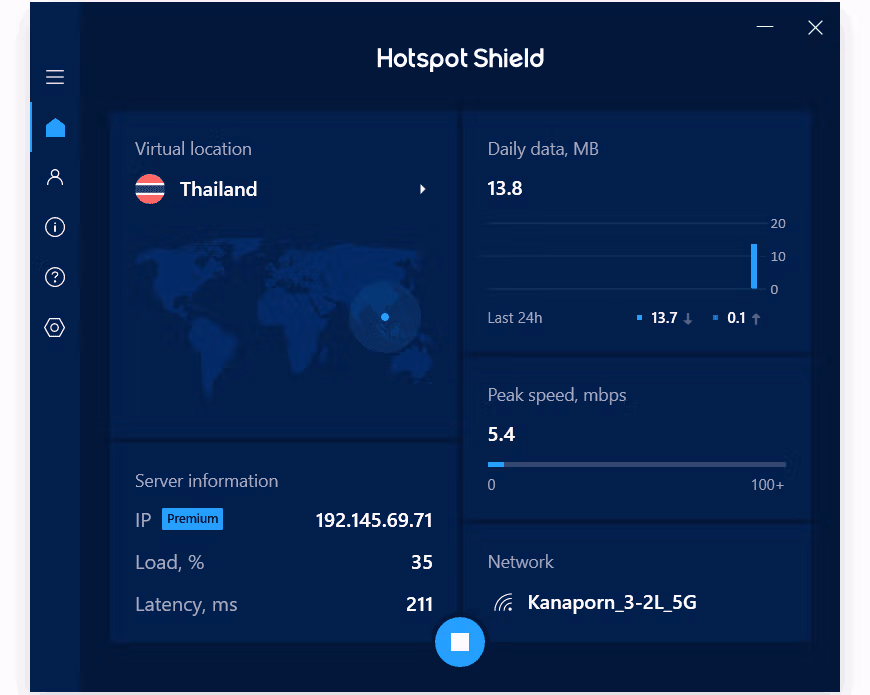The image size is (870, 695).
Task: Click the Daily data value 13.8
Action: tap(505, 189)
